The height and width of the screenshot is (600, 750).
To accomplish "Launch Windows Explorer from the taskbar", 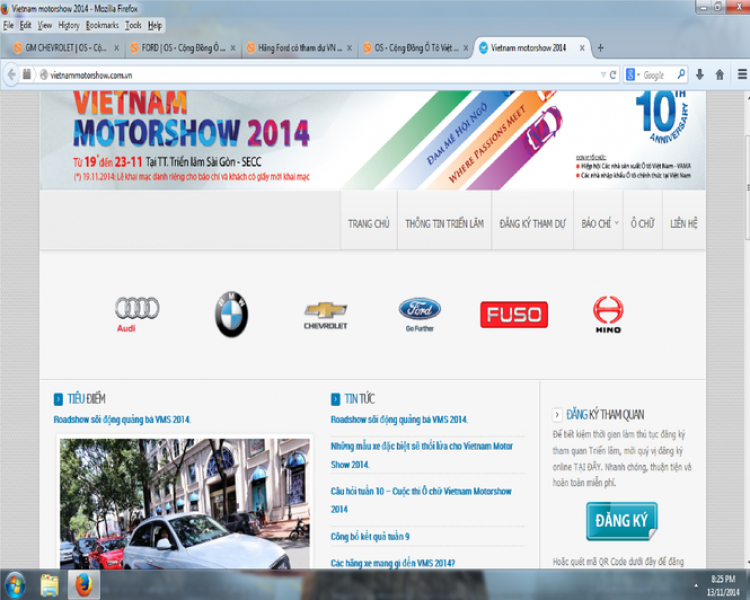I will point(49,585).
